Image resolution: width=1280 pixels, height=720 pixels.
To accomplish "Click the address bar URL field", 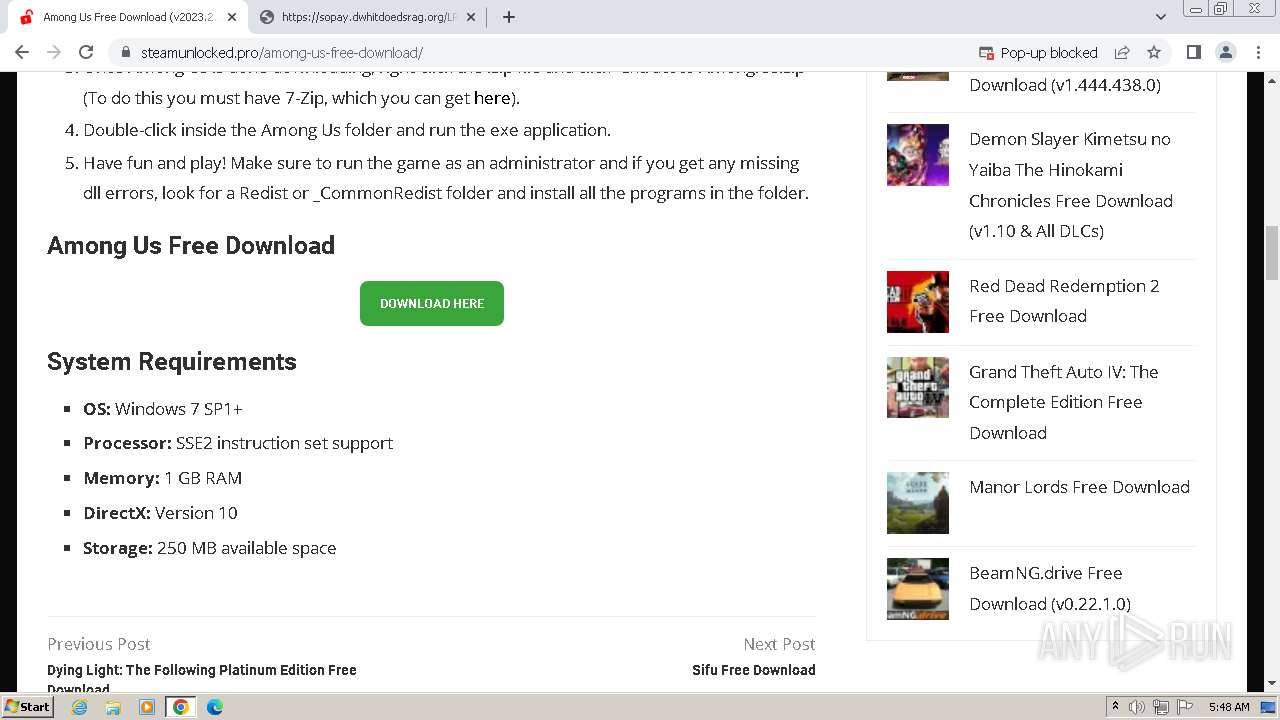I will point(540,52).
